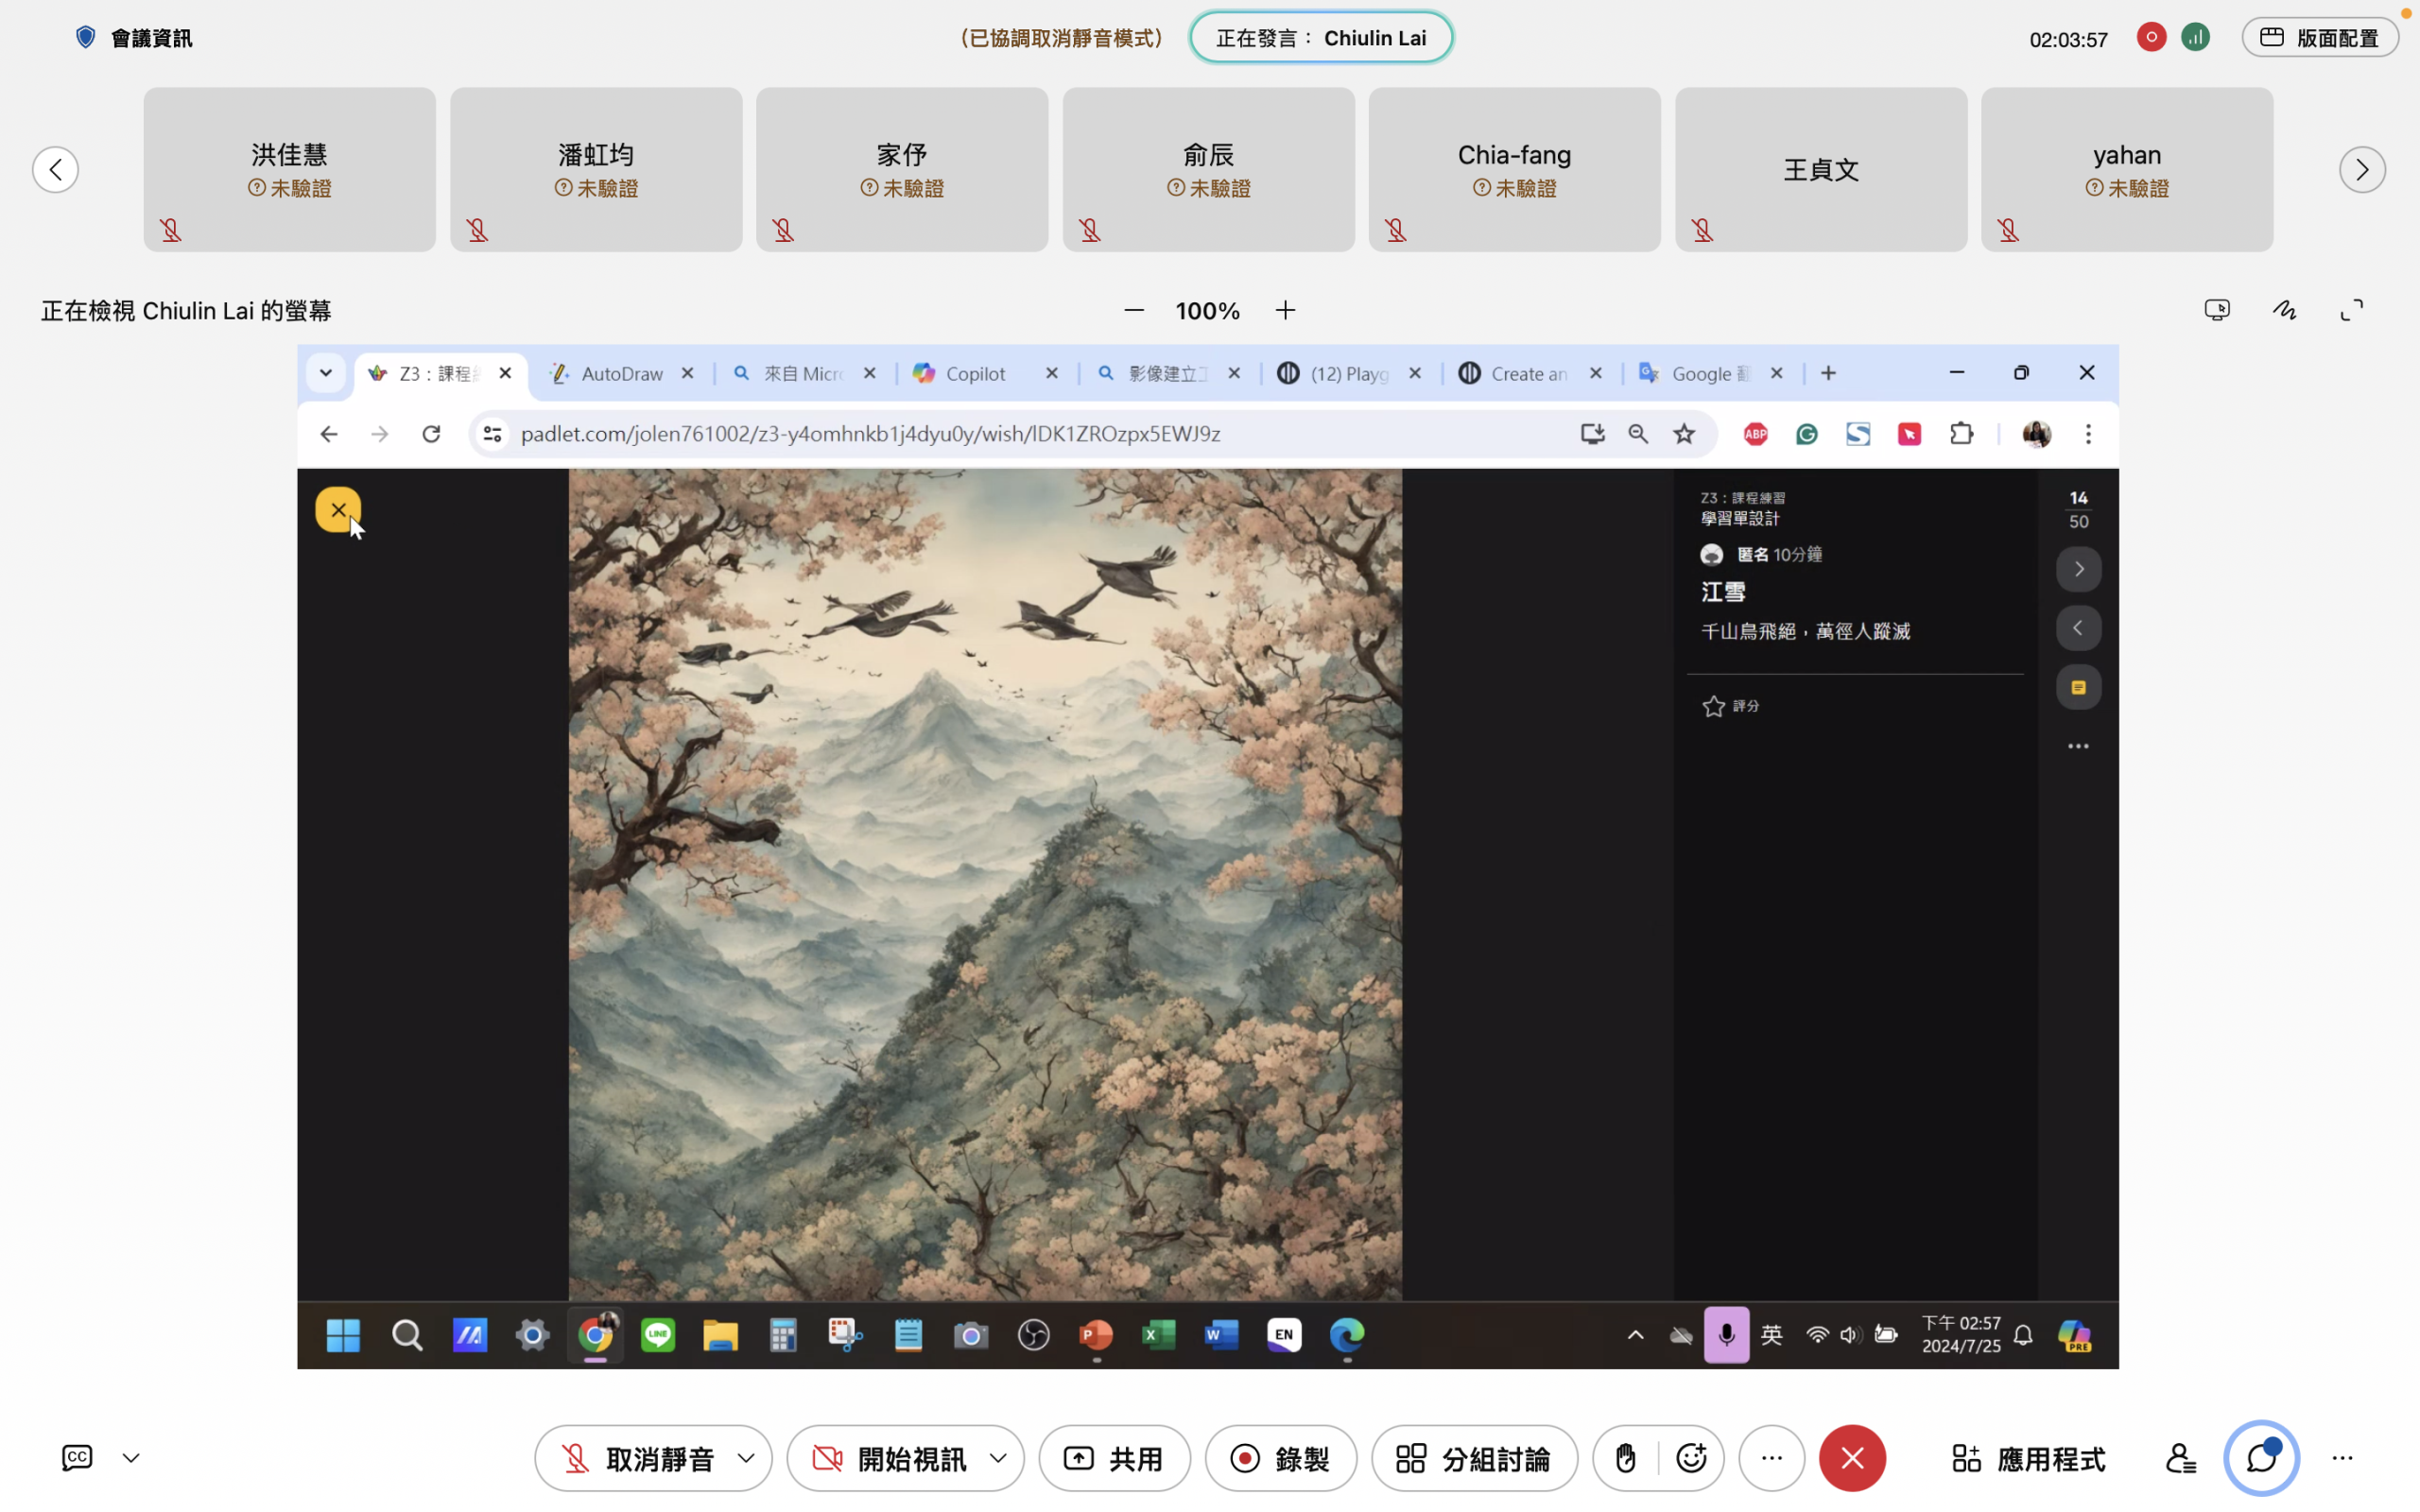This screenshot has width=2420, height=1512.
Task: Start recording with 錄製 button
Action: pos(1281,1458)
